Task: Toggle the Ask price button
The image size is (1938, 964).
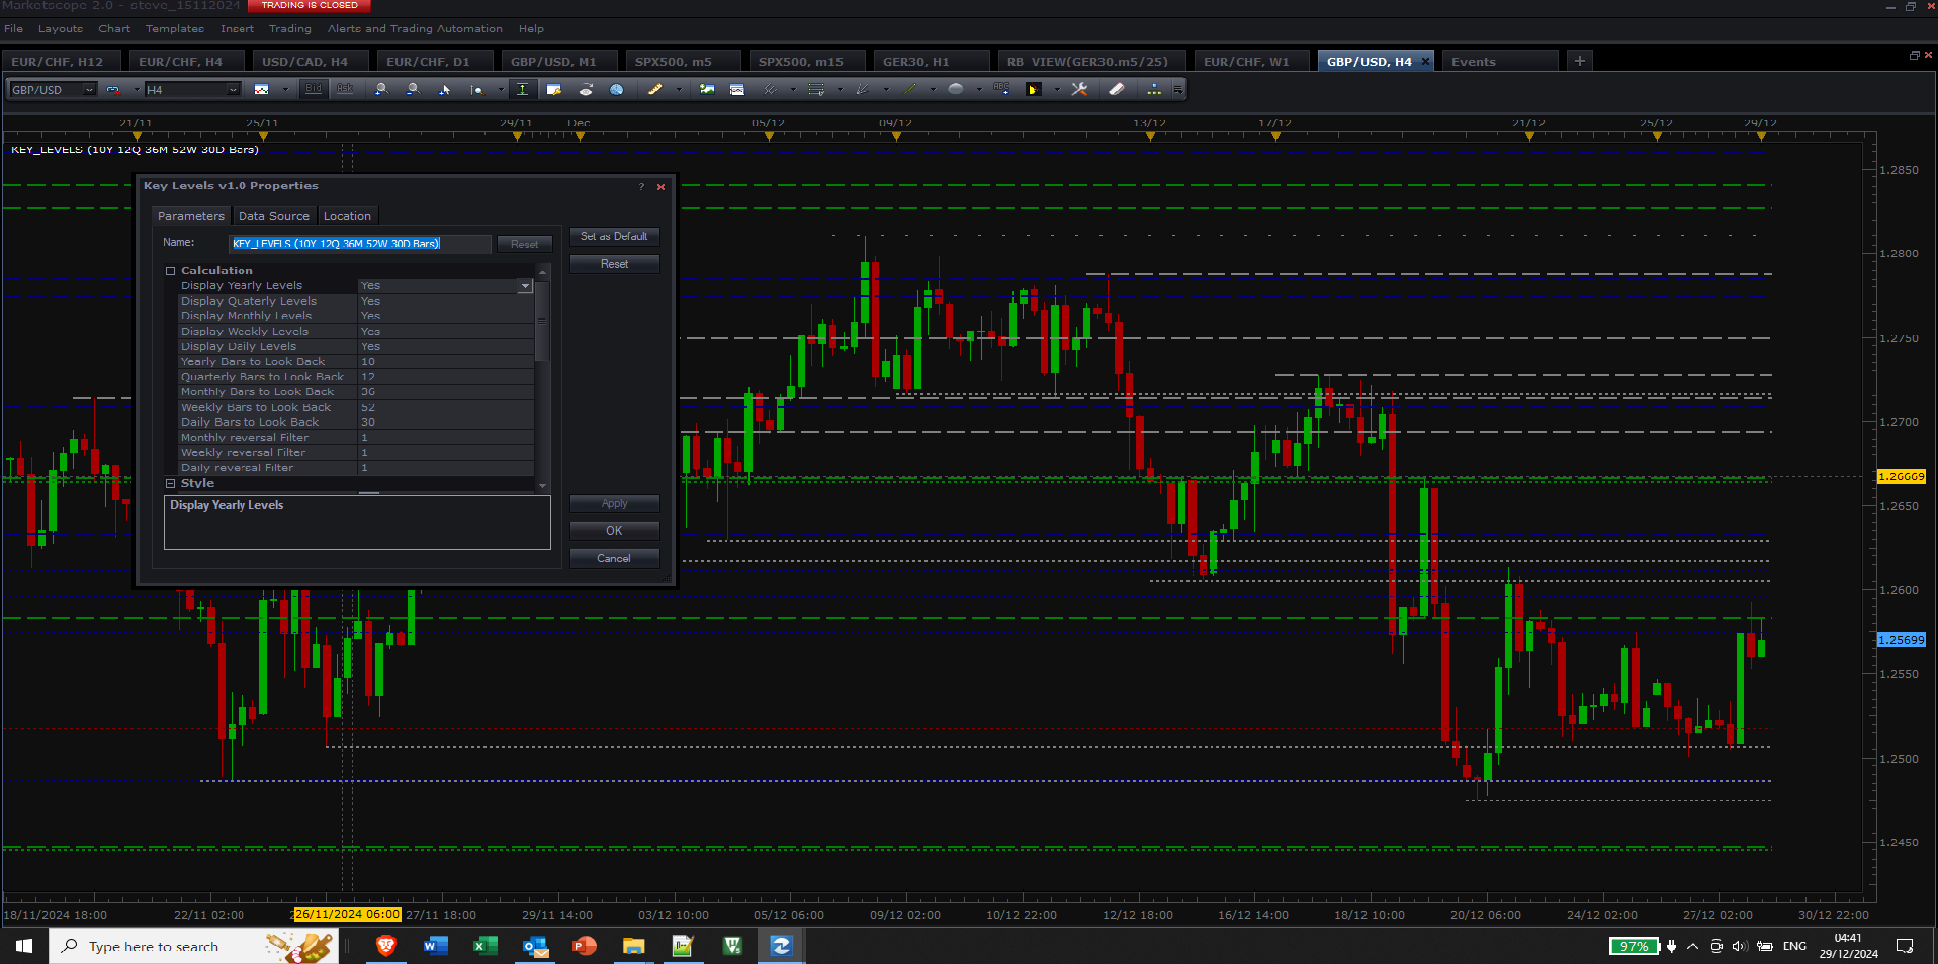Action: pos(345,89)
